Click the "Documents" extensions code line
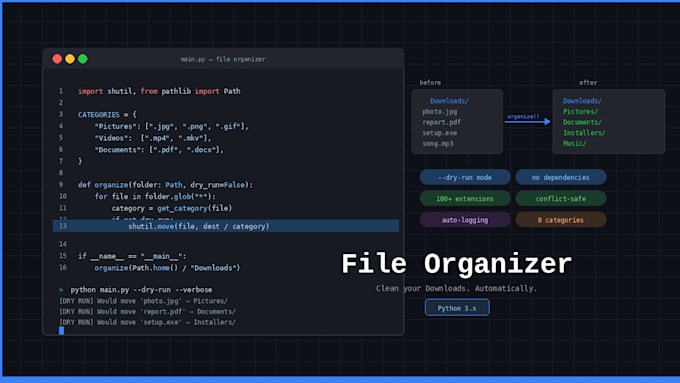Screen dimensions: 680x383 159,150
